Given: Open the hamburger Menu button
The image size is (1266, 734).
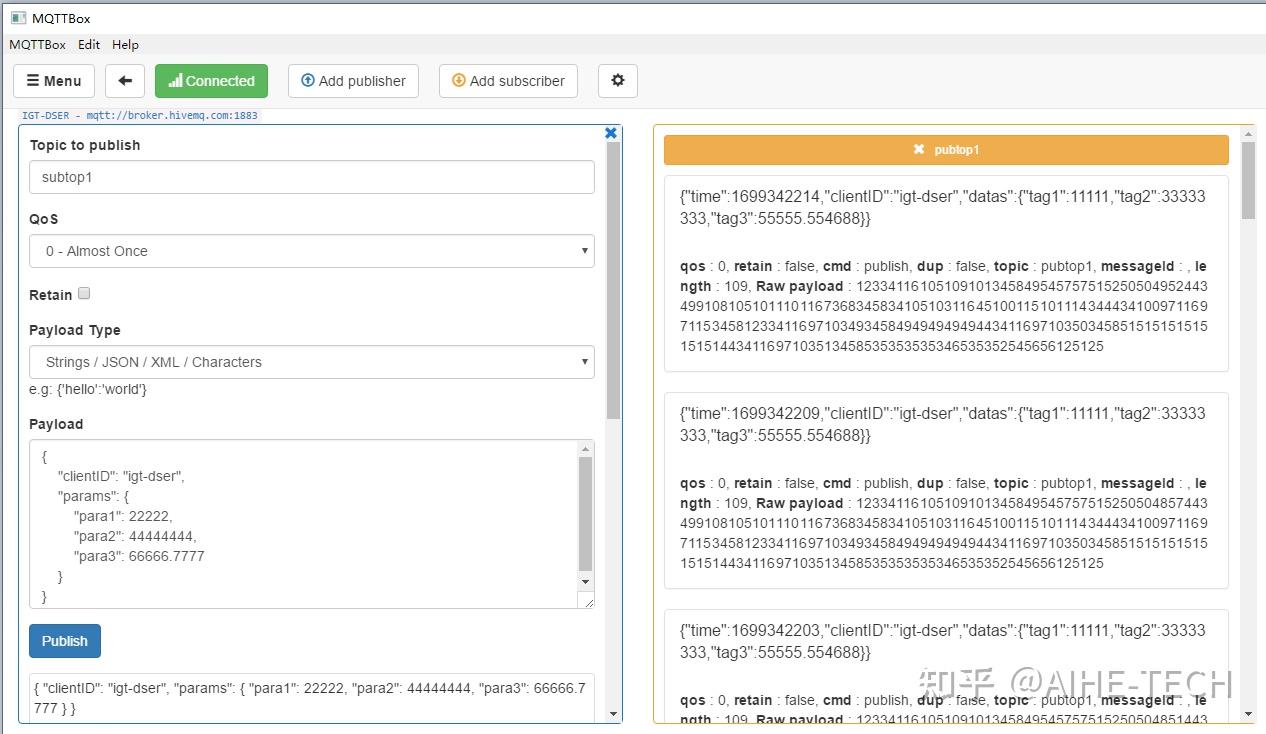Looking at the screenshot, I should click(x=54, y=81).
